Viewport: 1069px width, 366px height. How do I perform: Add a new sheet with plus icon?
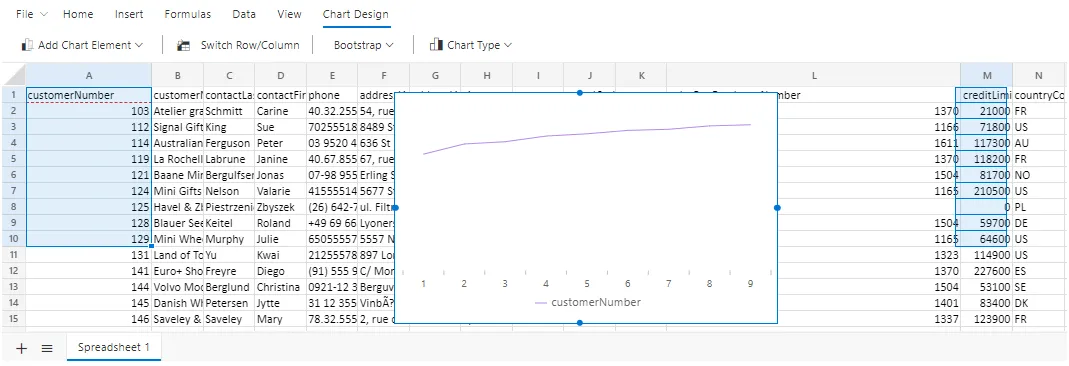[22, 348]
